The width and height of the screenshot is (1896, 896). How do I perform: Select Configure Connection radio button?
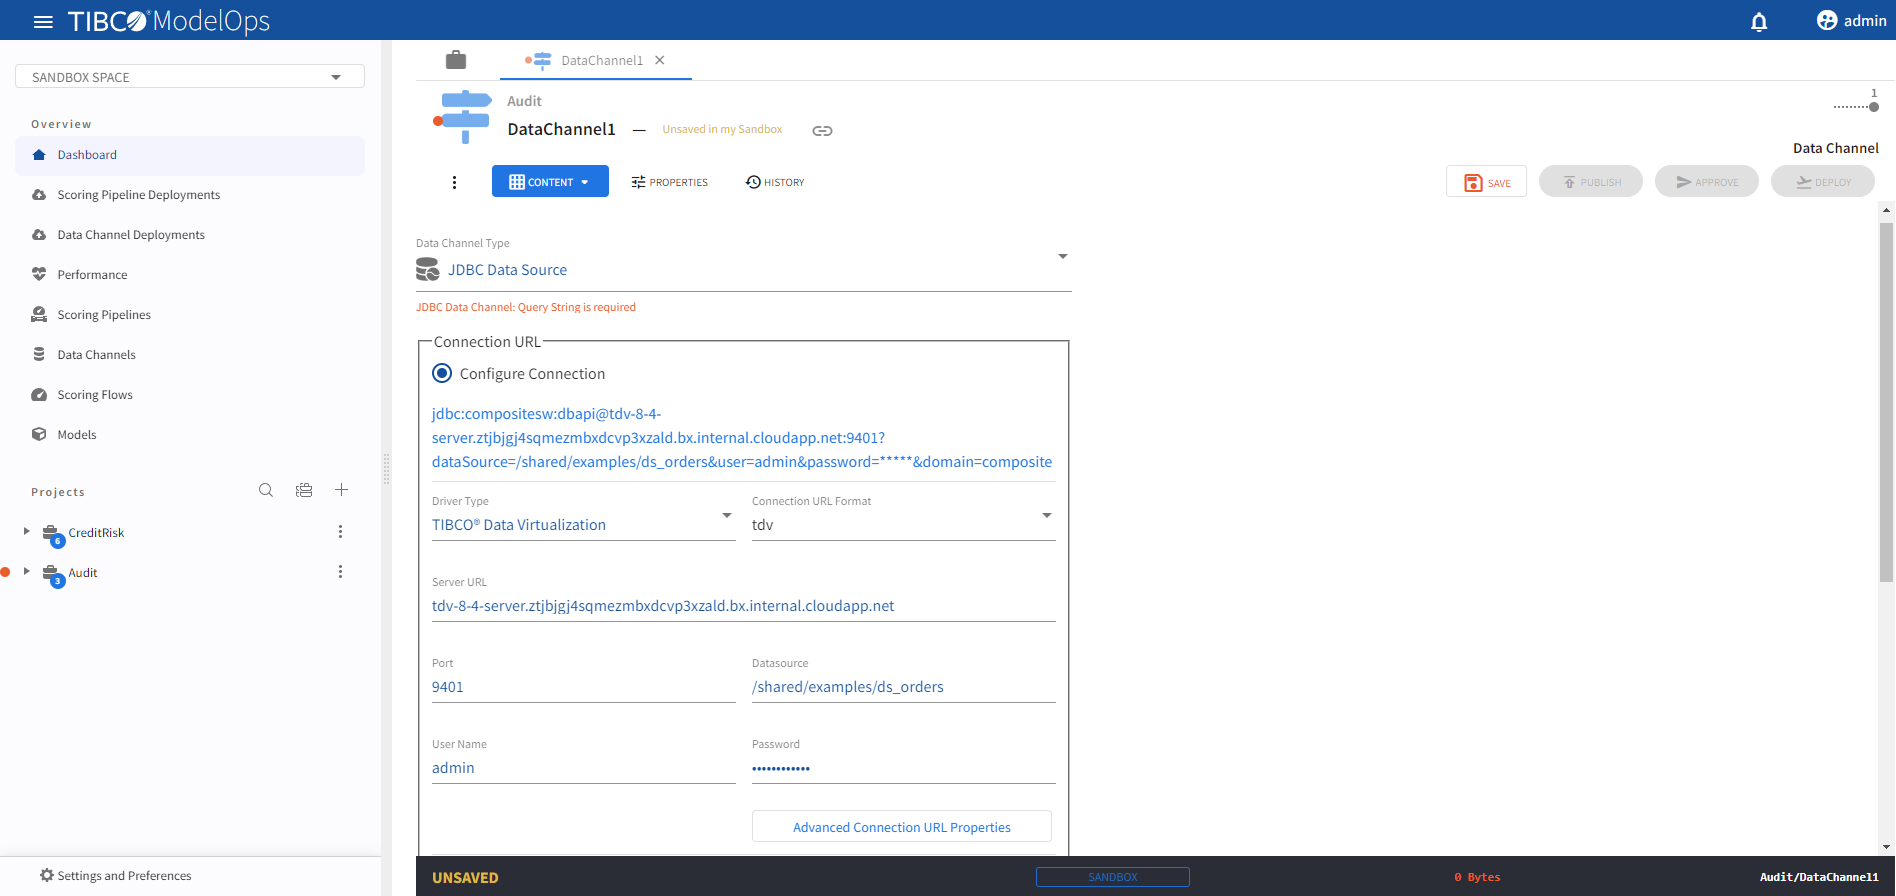pos(442,373)
